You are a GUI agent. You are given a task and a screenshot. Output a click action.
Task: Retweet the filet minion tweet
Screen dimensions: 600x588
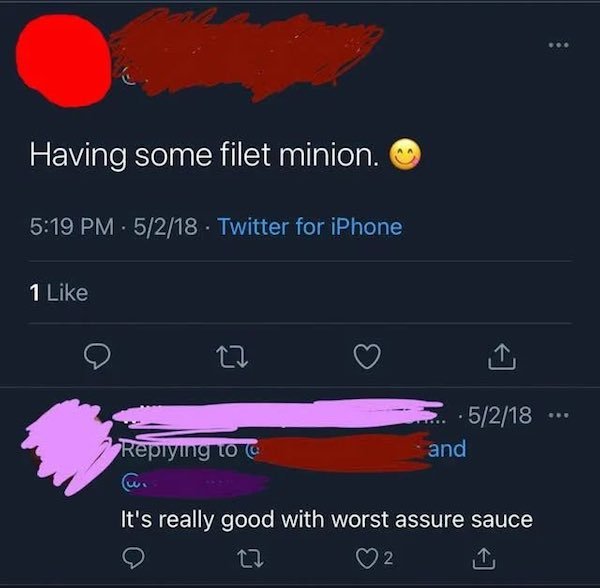(x=232, y=357)
